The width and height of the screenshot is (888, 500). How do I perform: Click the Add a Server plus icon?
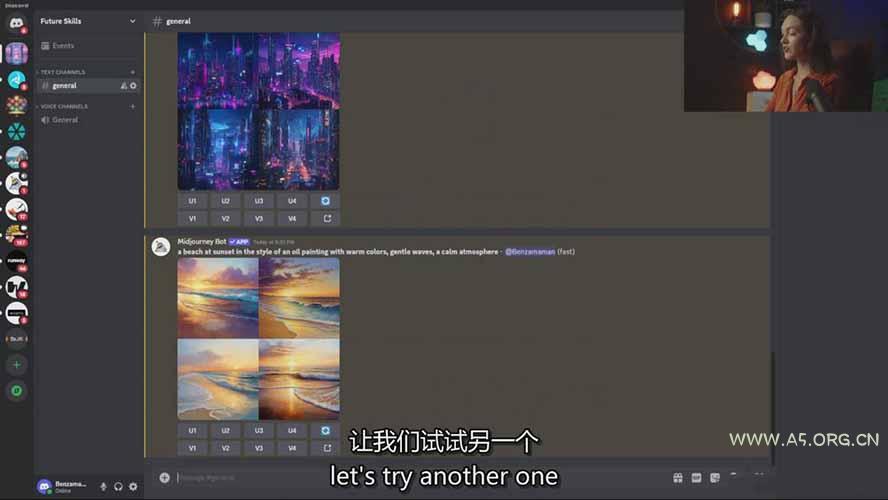point(16,365)
